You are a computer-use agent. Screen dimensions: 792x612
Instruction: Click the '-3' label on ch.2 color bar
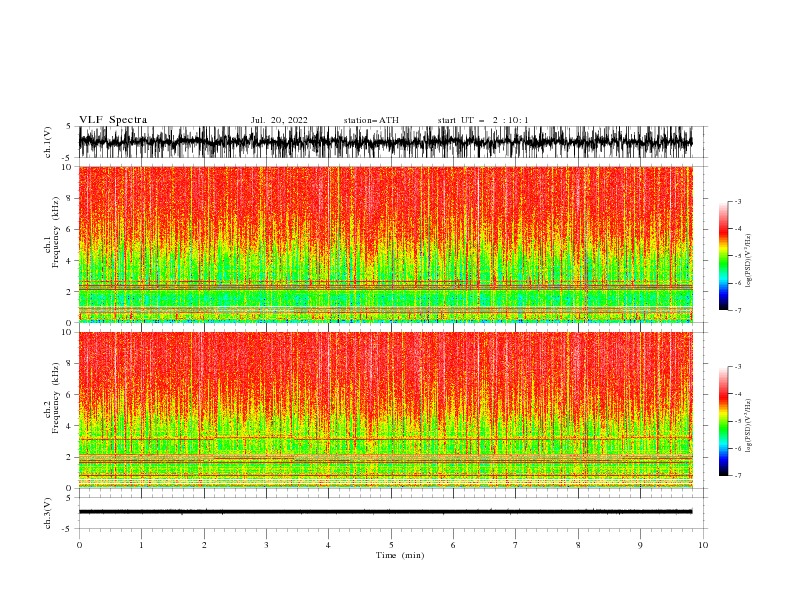(738, 367)
